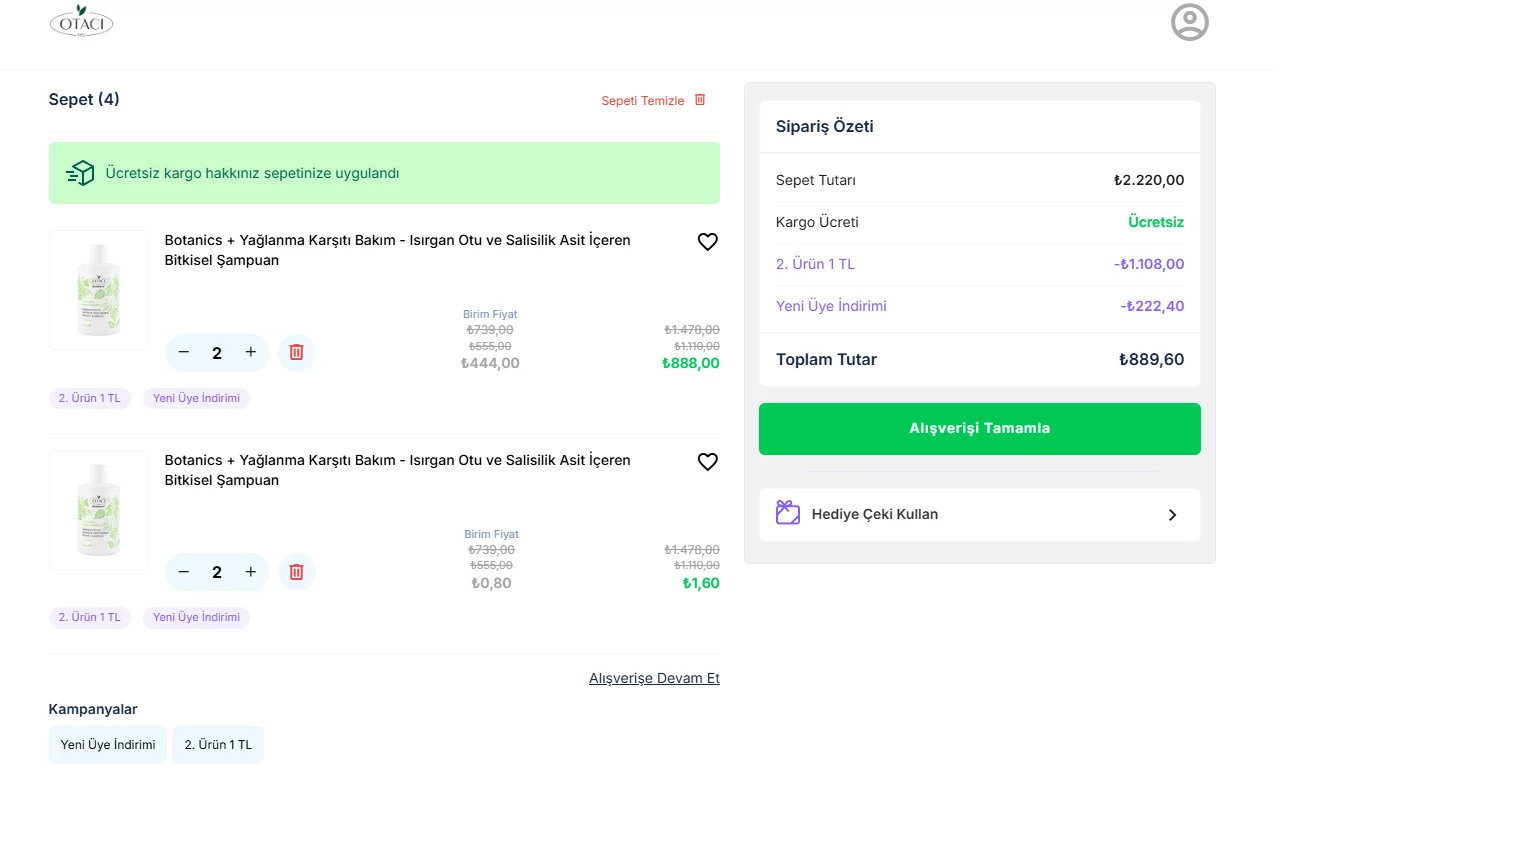Click the 'Kargo Ücreti' label
Screen dimensions: 1536x864
tap(817, 222)
